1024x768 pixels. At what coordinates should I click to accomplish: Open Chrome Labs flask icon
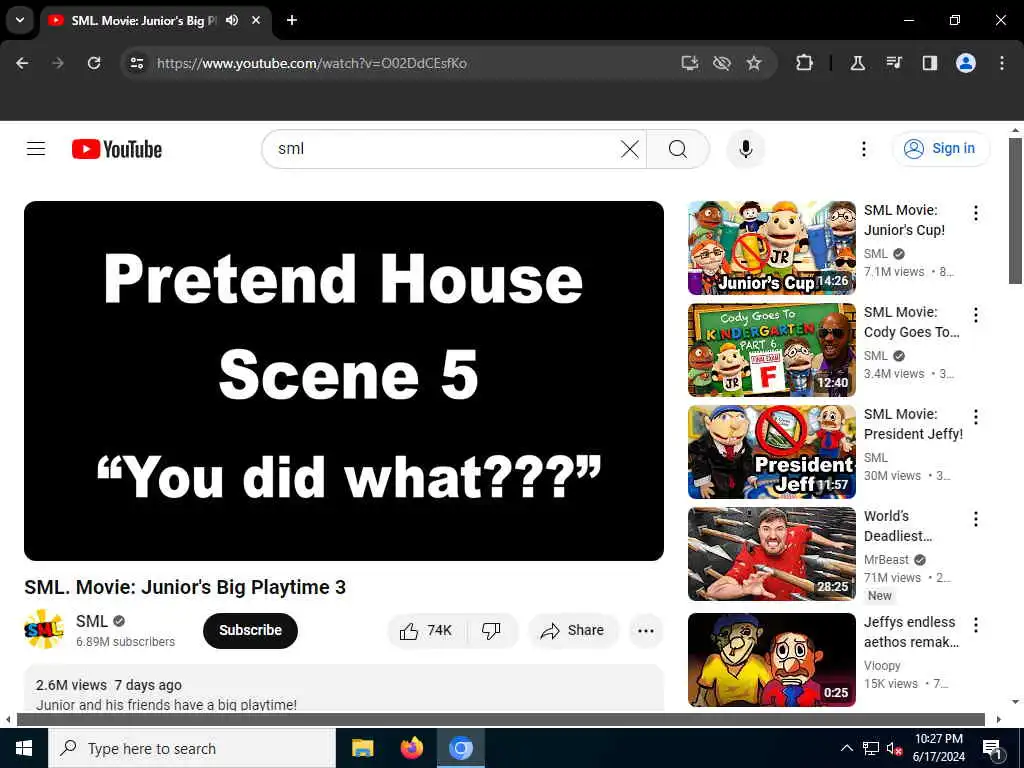857,63
